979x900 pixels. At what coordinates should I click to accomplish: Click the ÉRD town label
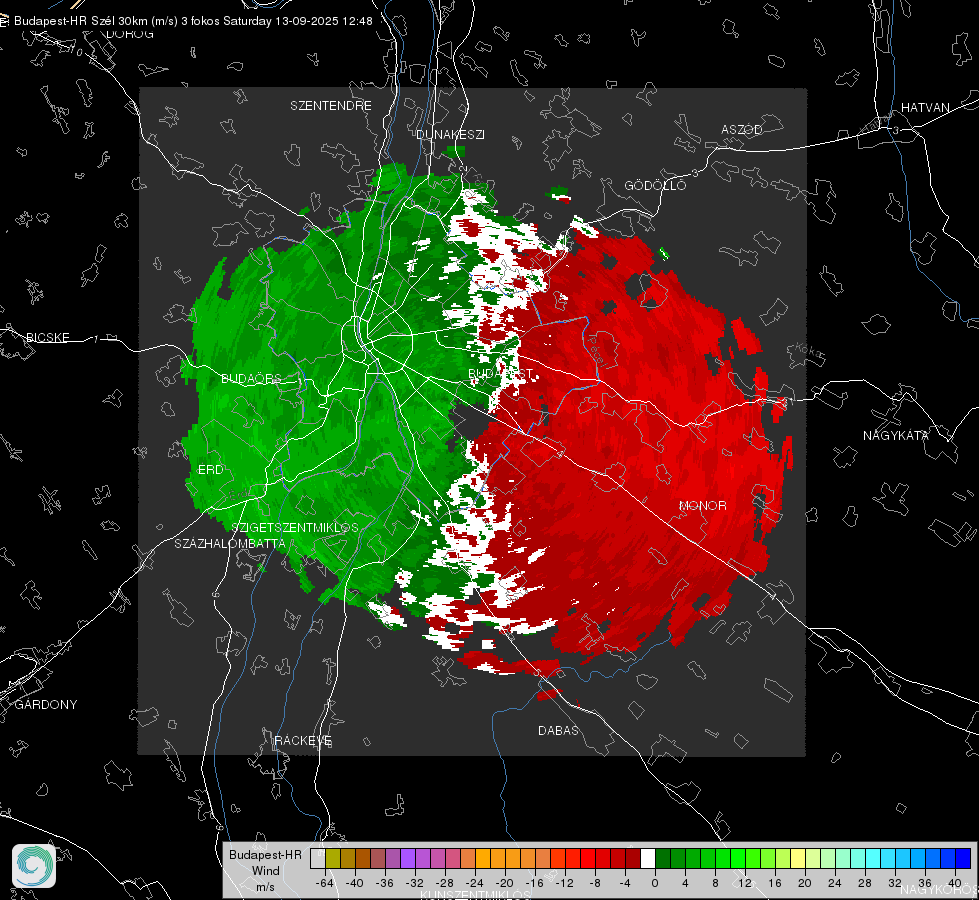point(210,470)
